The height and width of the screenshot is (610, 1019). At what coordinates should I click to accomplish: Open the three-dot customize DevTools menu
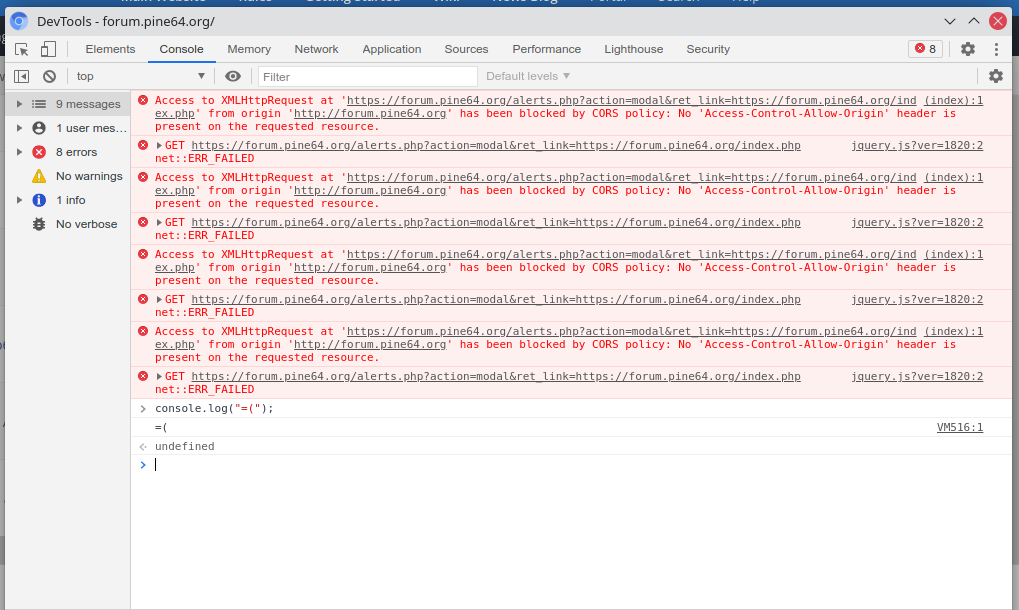coord(996,49)
